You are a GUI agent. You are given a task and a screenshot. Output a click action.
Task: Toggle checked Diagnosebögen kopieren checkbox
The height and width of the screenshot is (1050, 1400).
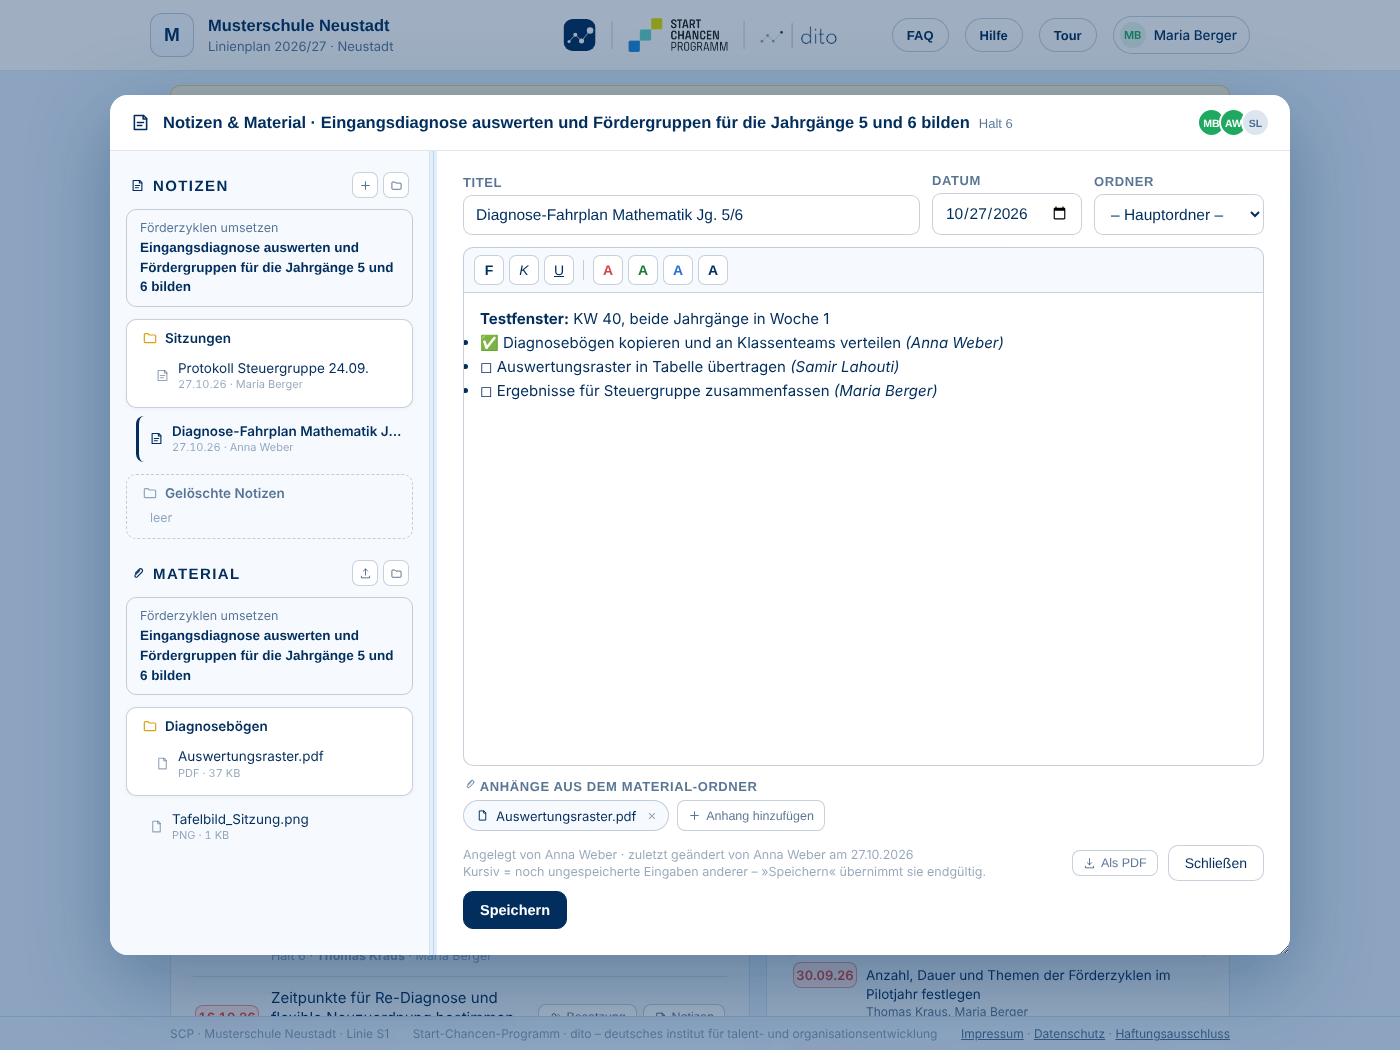[489, 343]
